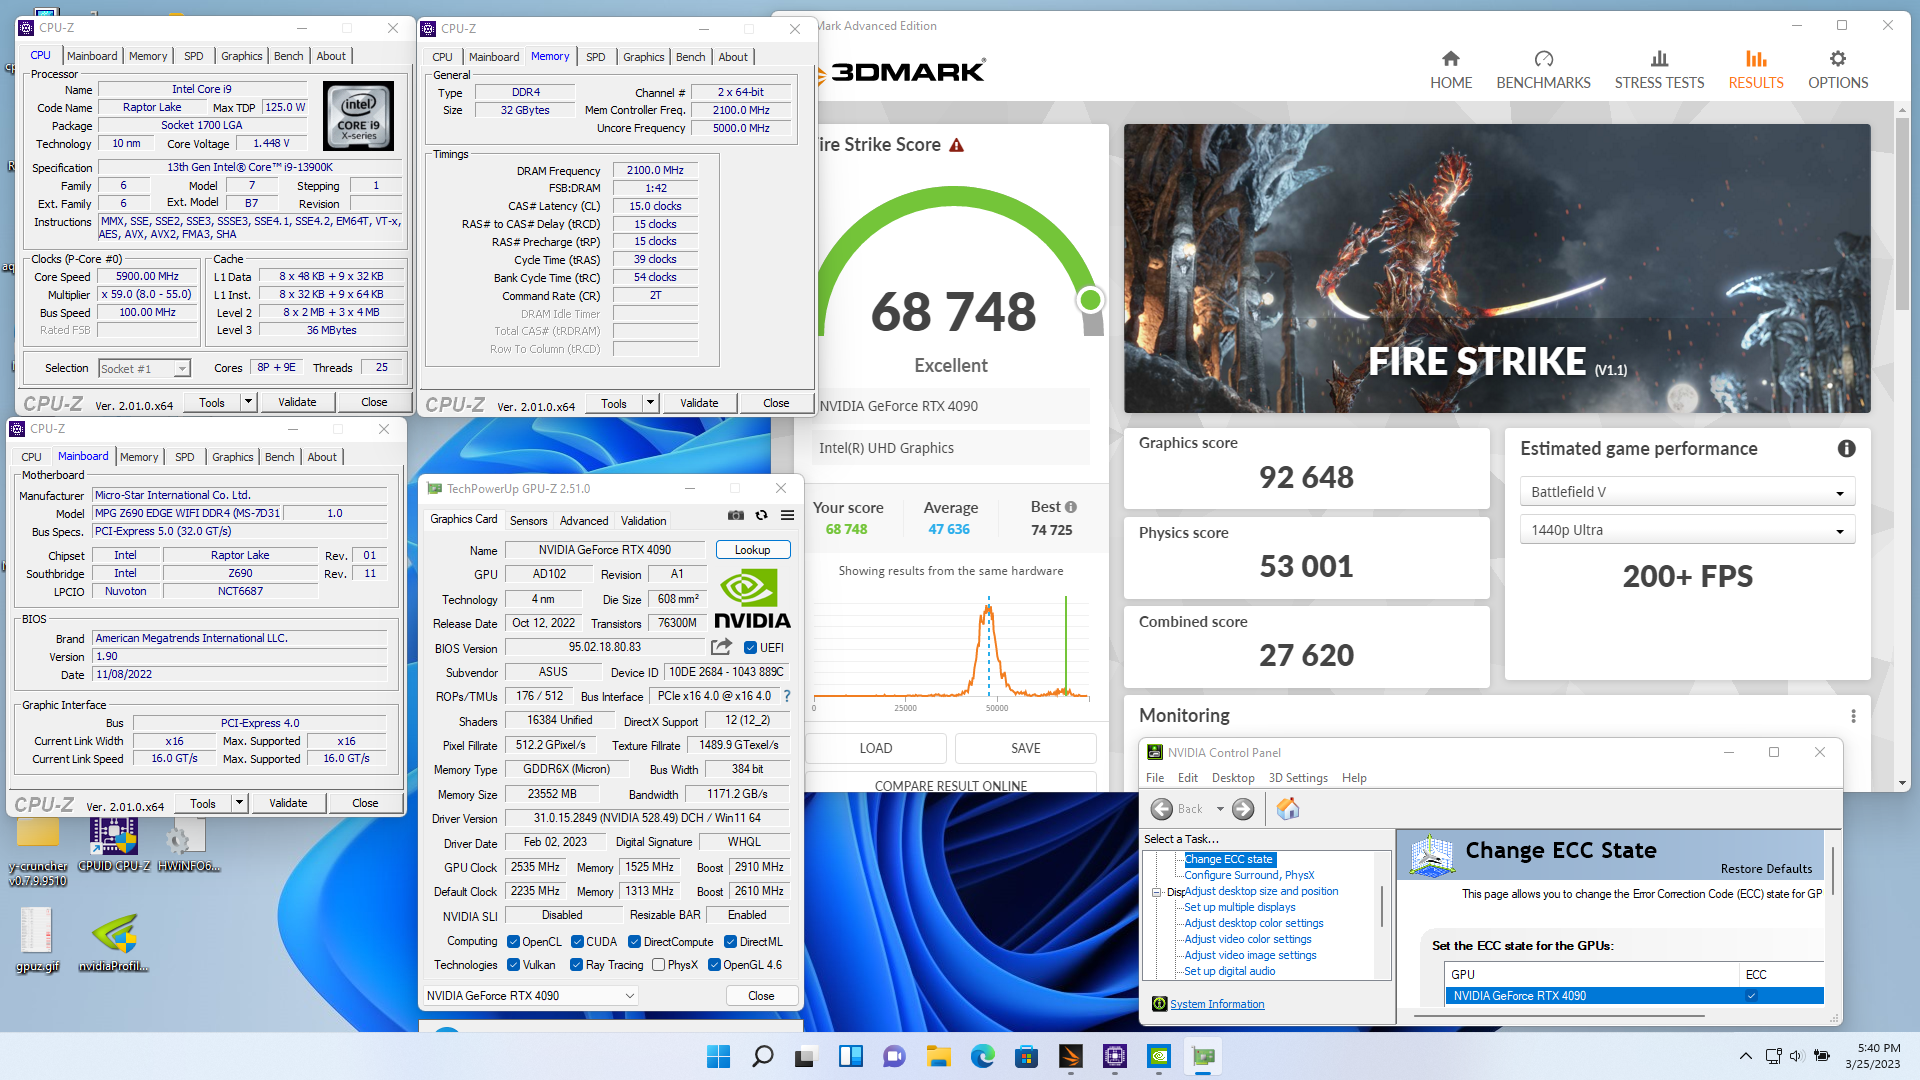
Task: Click the Lookup button in GPU-Z
Action: coord(753,550)
